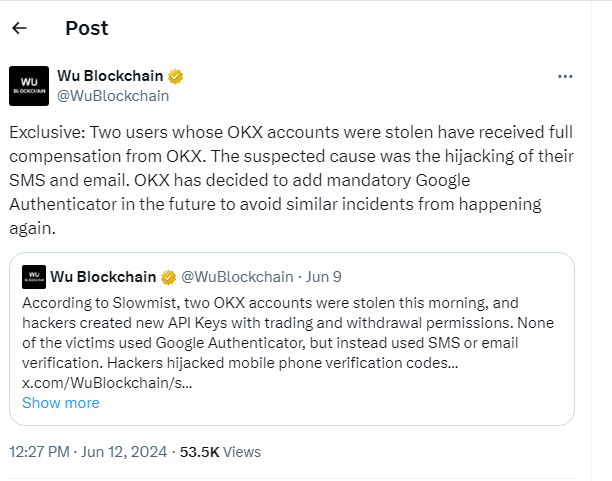Click the @WuBlockchain handle in quoted post

click(237, 276)
